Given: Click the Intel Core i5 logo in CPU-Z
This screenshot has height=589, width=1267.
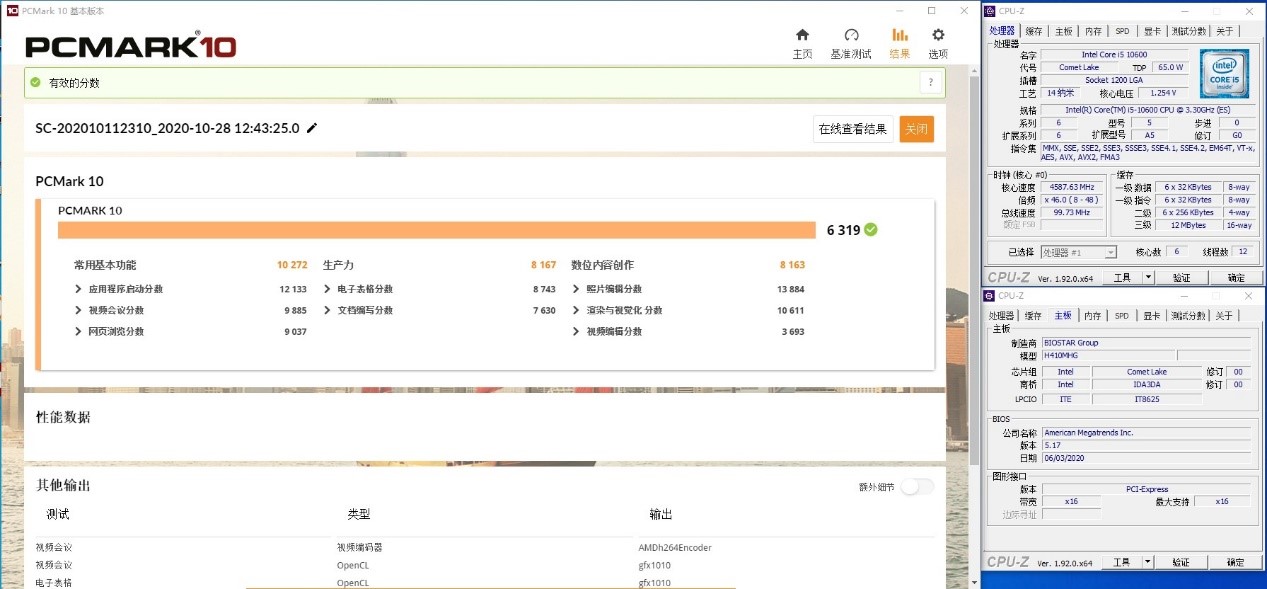Looking at the screenshot, I should coord(1225,73).
